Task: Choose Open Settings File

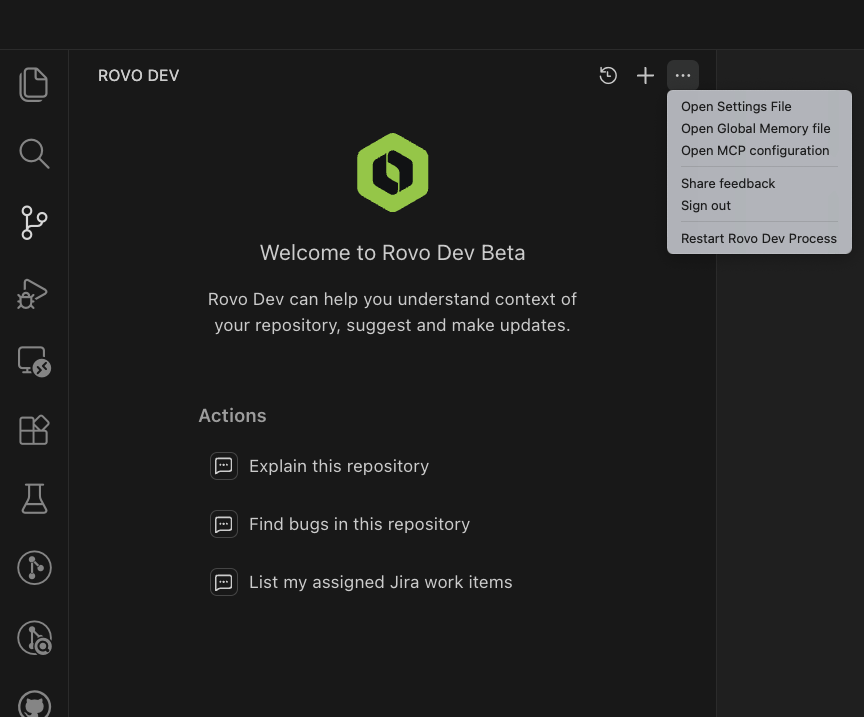Action: [x=759, y=106]
